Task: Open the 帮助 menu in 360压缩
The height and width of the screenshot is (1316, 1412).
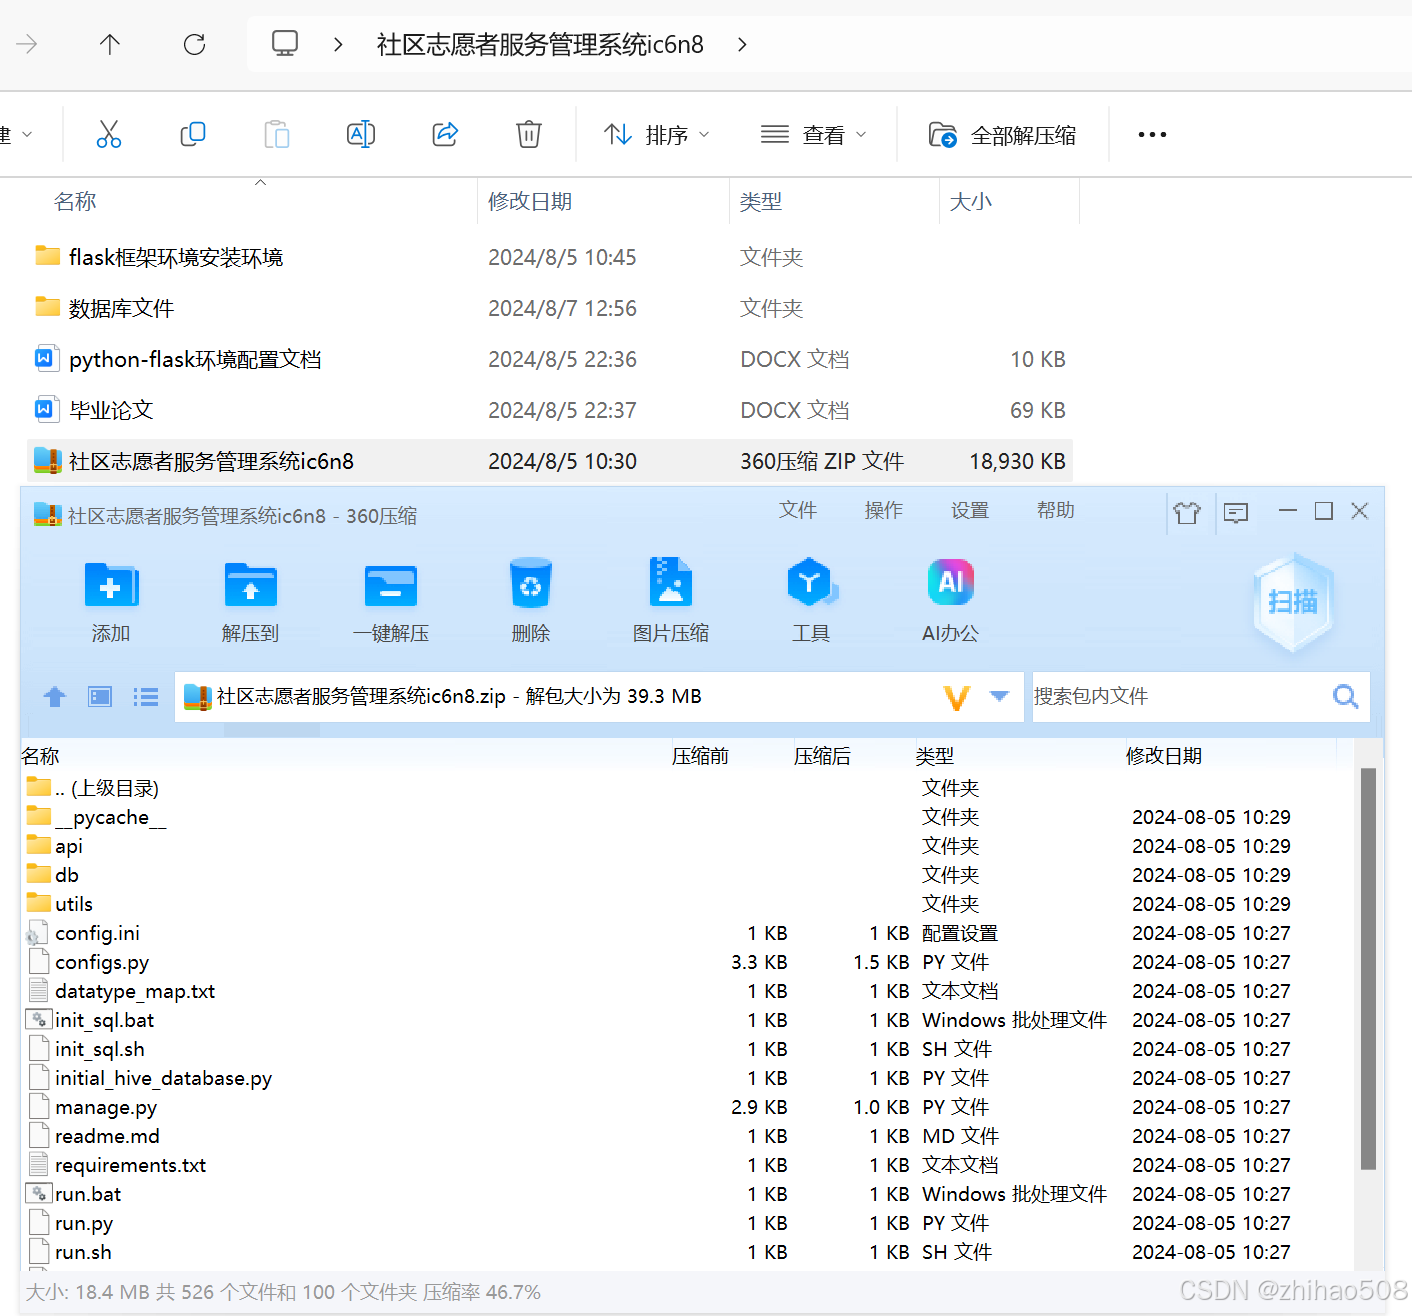Action: click(1056, 510)
